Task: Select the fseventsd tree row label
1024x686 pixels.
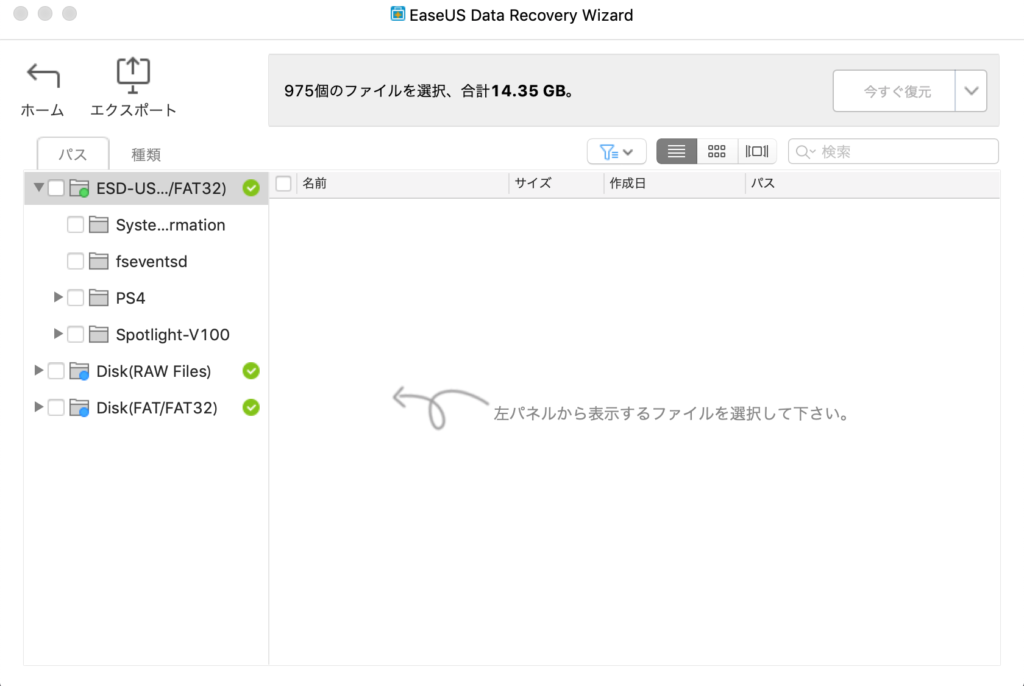Action: coord(152,261)
